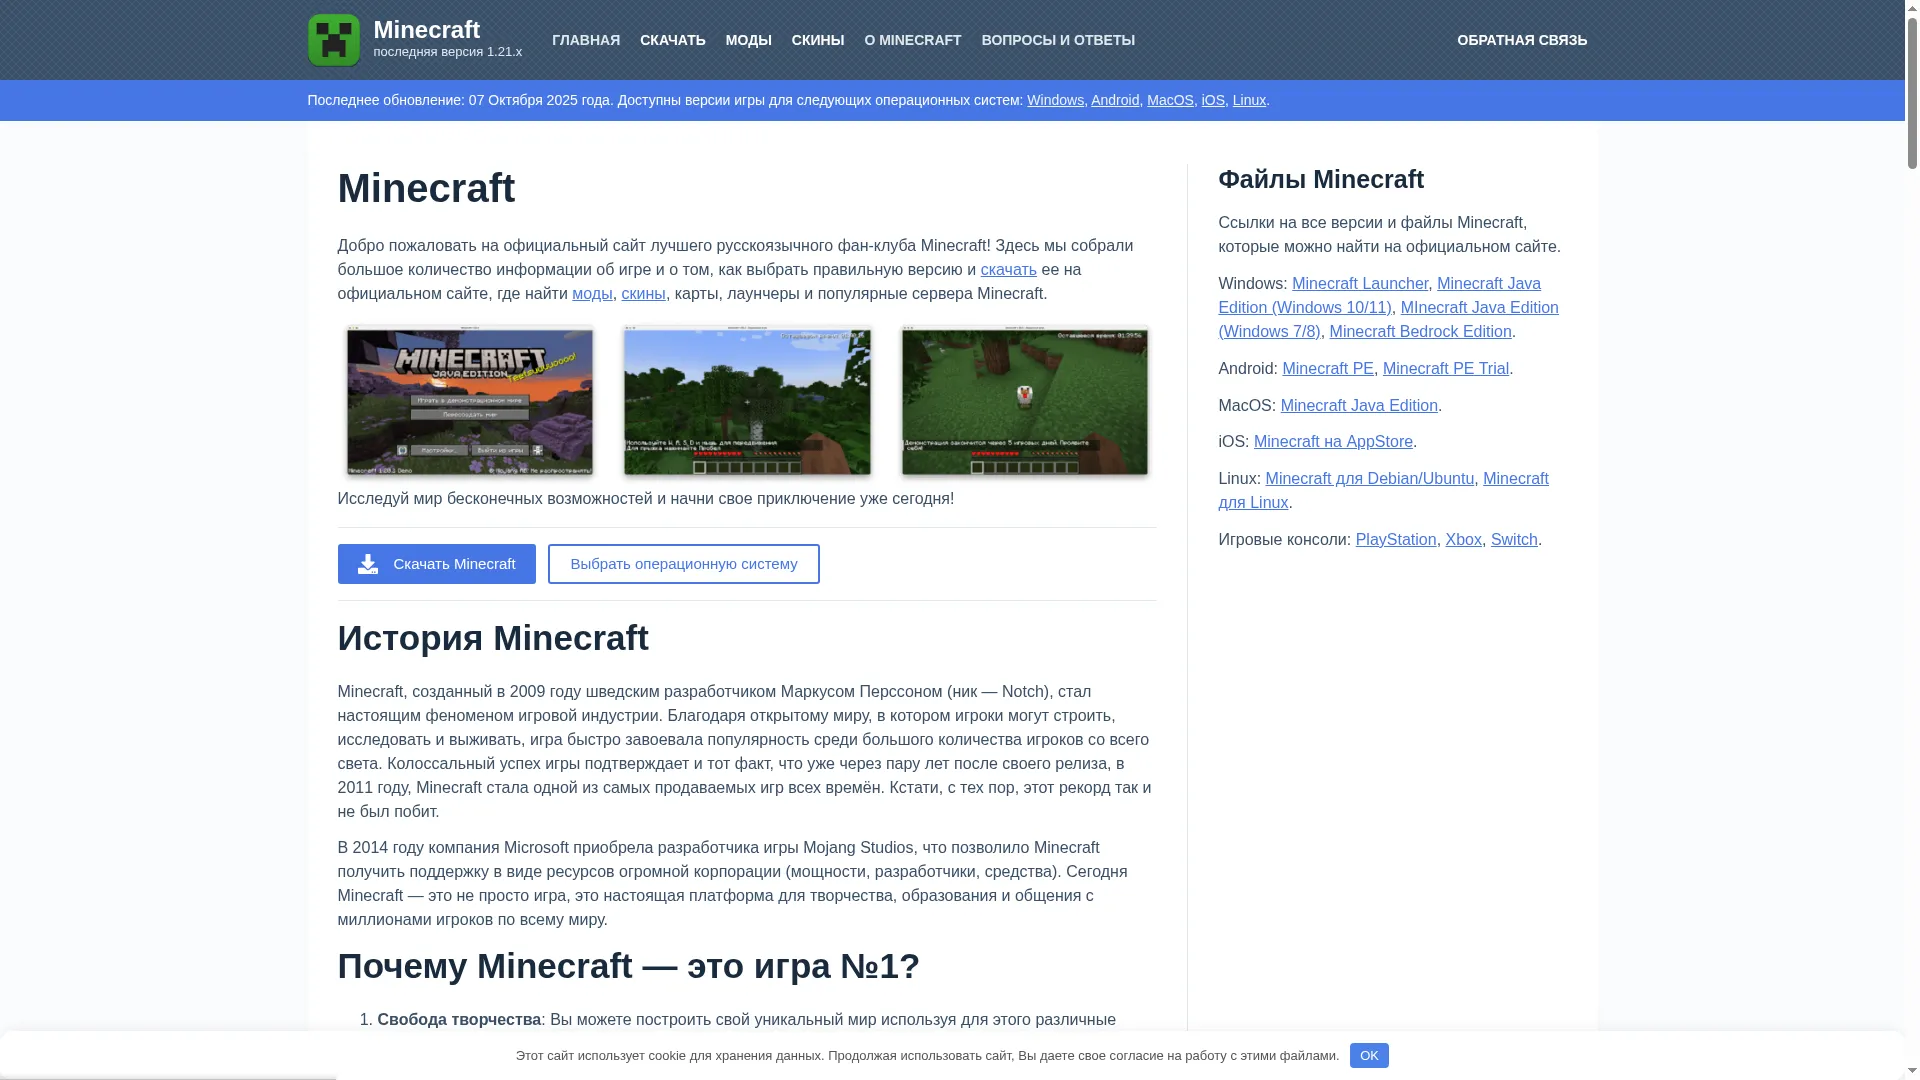Screen dimensions: 1920x1080
Task: Open the СКАЧАТЬ menu item
Action: [x=673, y=40]
